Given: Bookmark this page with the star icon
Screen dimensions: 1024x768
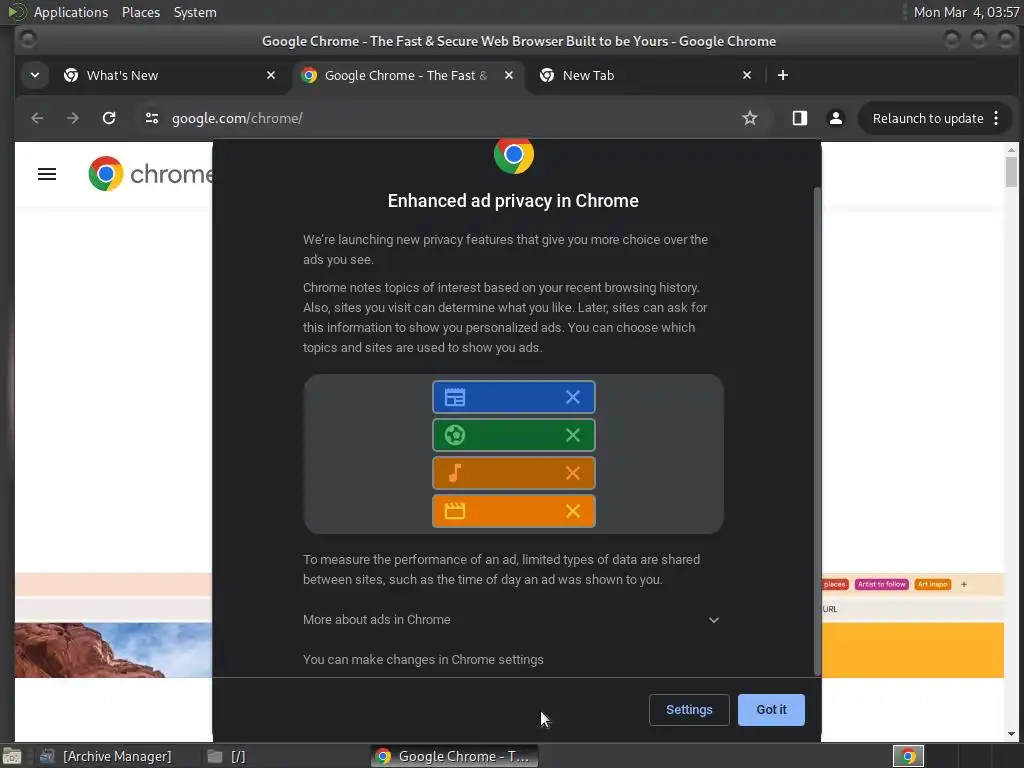Looking at the screenshot, I should tap(750, 118).
